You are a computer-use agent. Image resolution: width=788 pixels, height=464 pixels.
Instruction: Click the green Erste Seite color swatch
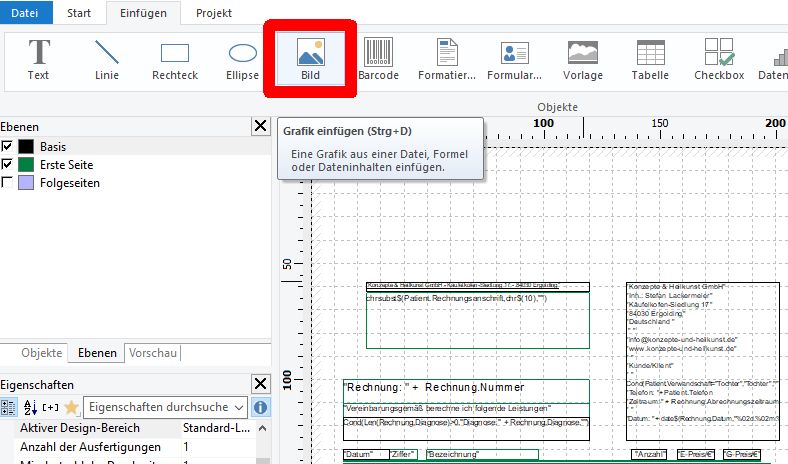(27, 165)
